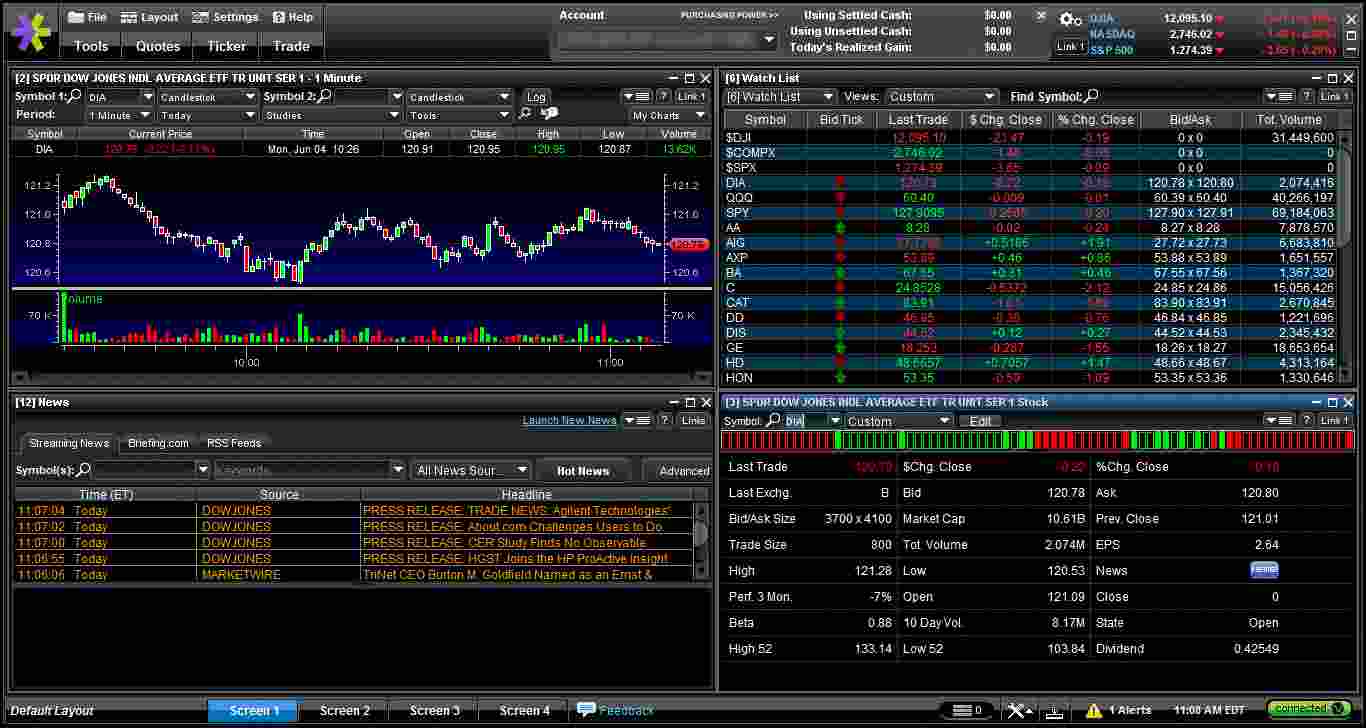Expand the DIA symbol dropdown in chart
The height and width of the screenshot is (728, 1366).
click(147, 97)
